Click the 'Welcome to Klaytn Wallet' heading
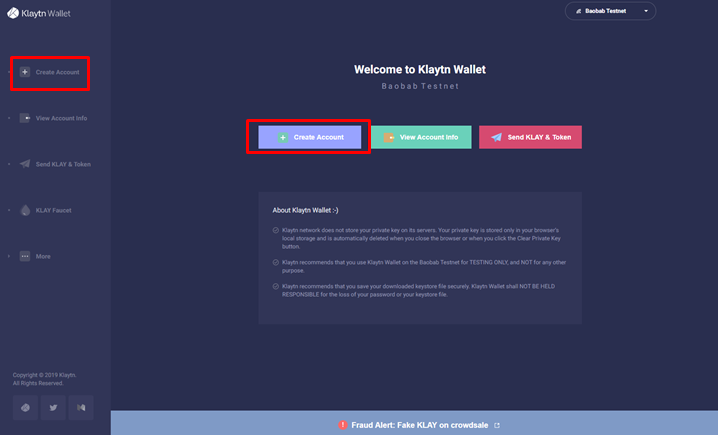Screen dimensions: 718x435 [x=420, y=70]
